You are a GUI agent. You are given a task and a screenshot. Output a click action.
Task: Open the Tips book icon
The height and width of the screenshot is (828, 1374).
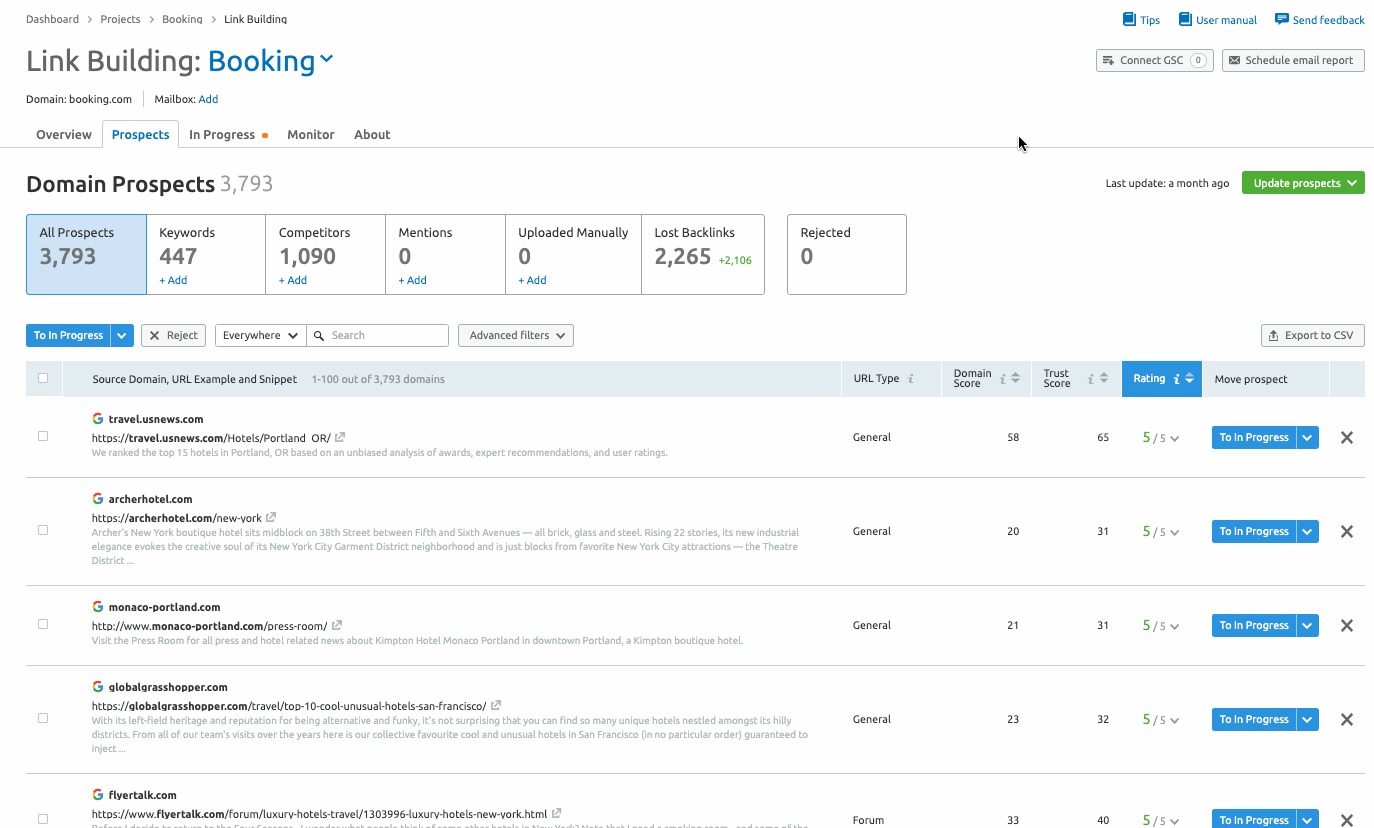tap(1129, 19)
